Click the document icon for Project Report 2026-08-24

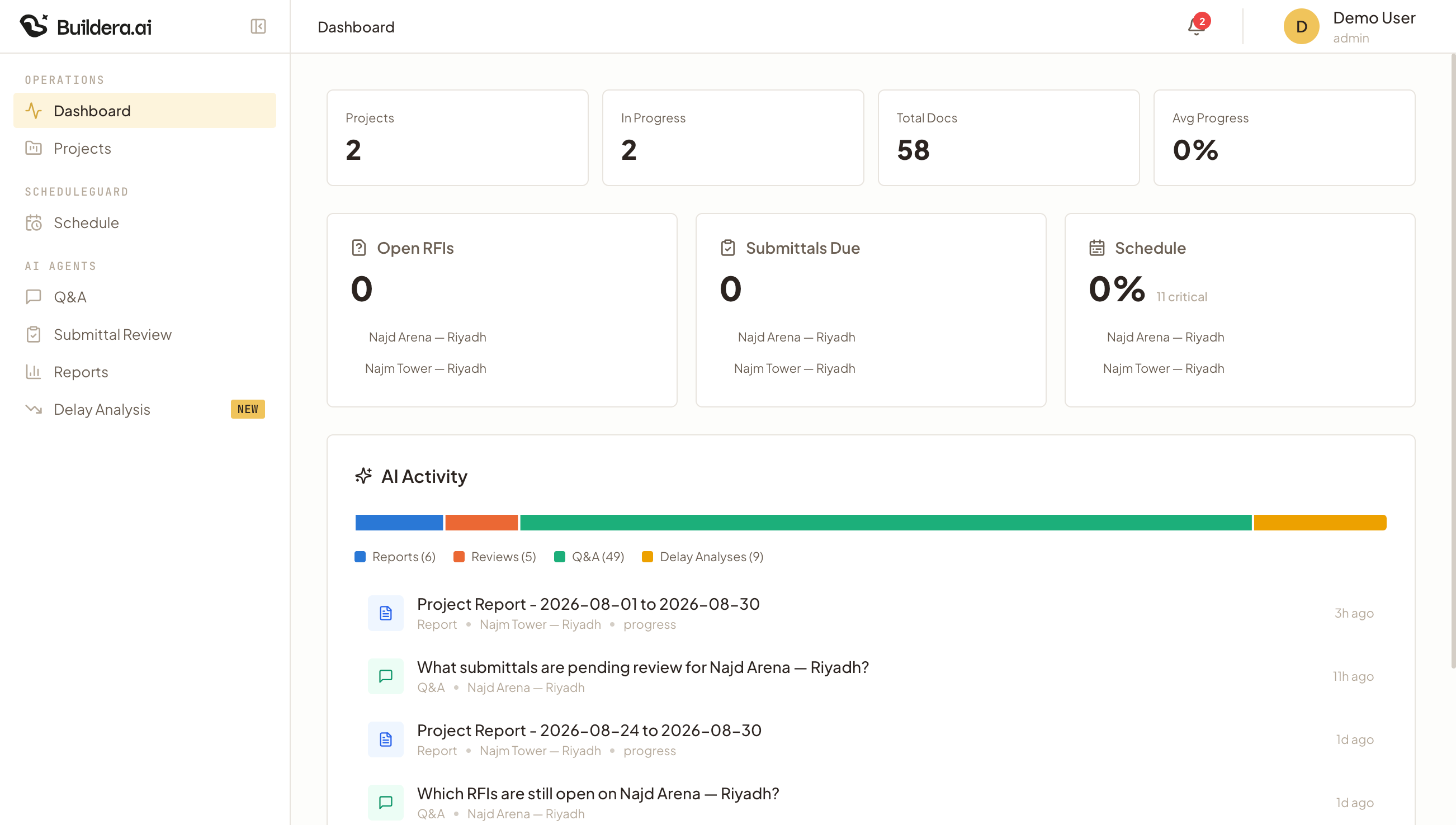pos(386,739)
